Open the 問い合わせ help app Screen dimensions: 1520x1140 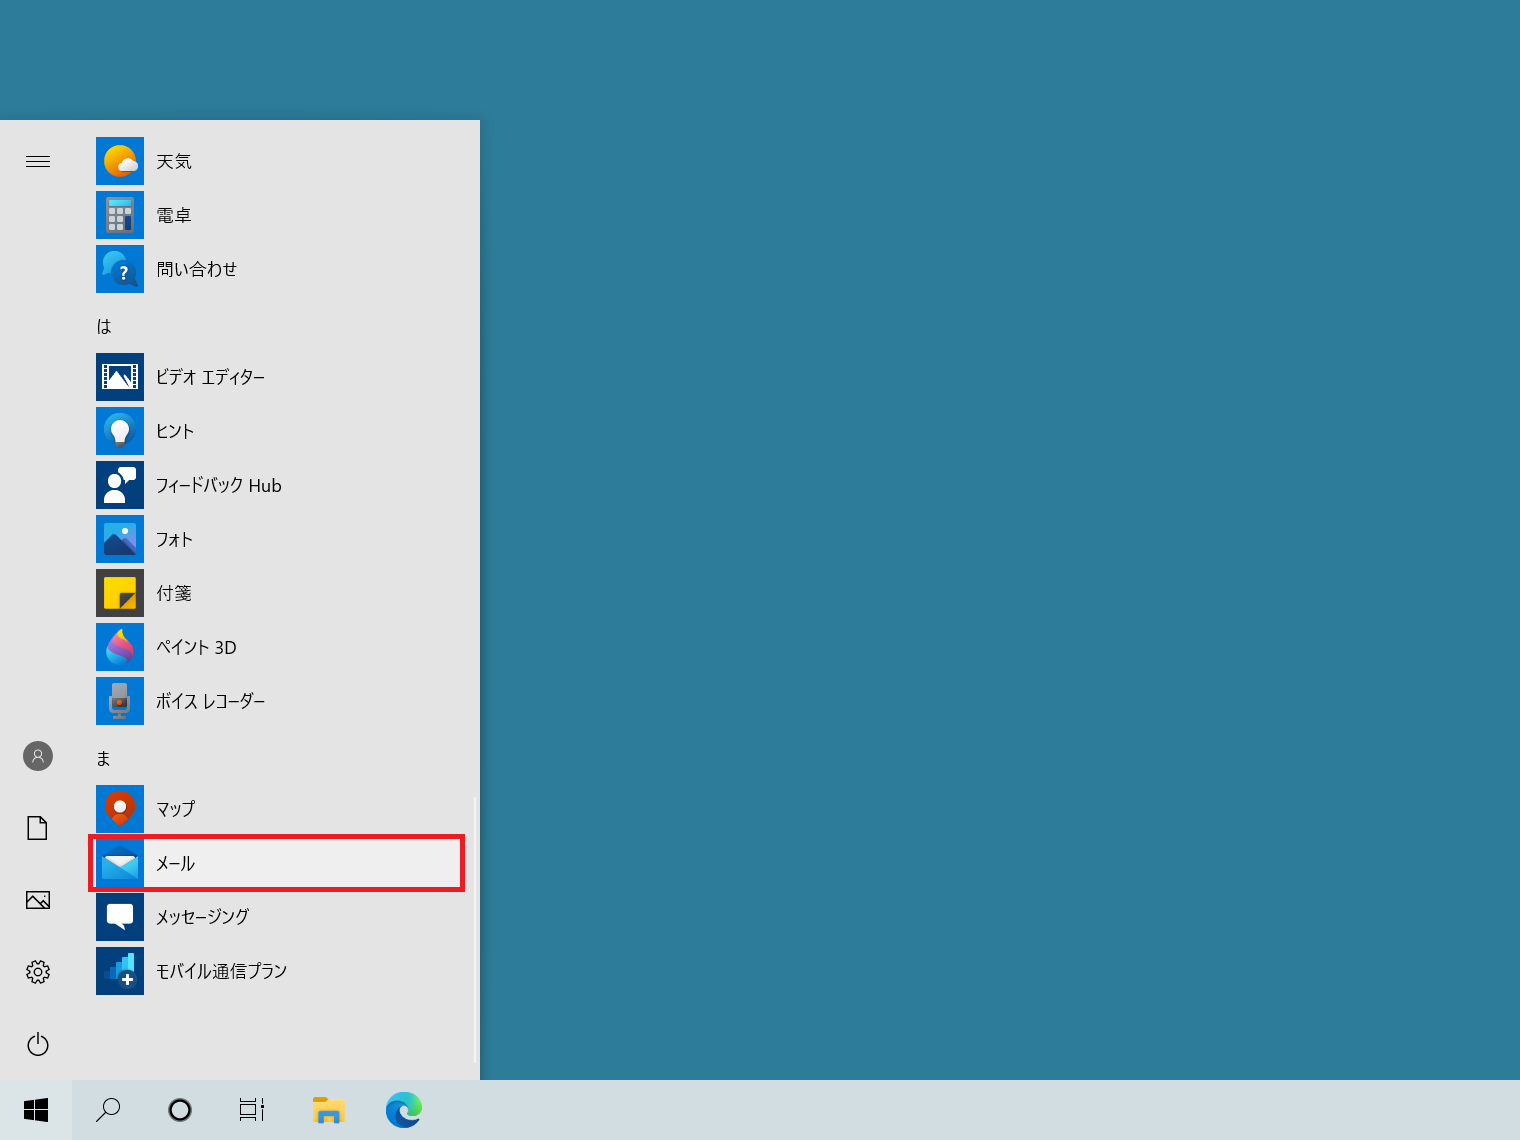click(x=195, y=269)
